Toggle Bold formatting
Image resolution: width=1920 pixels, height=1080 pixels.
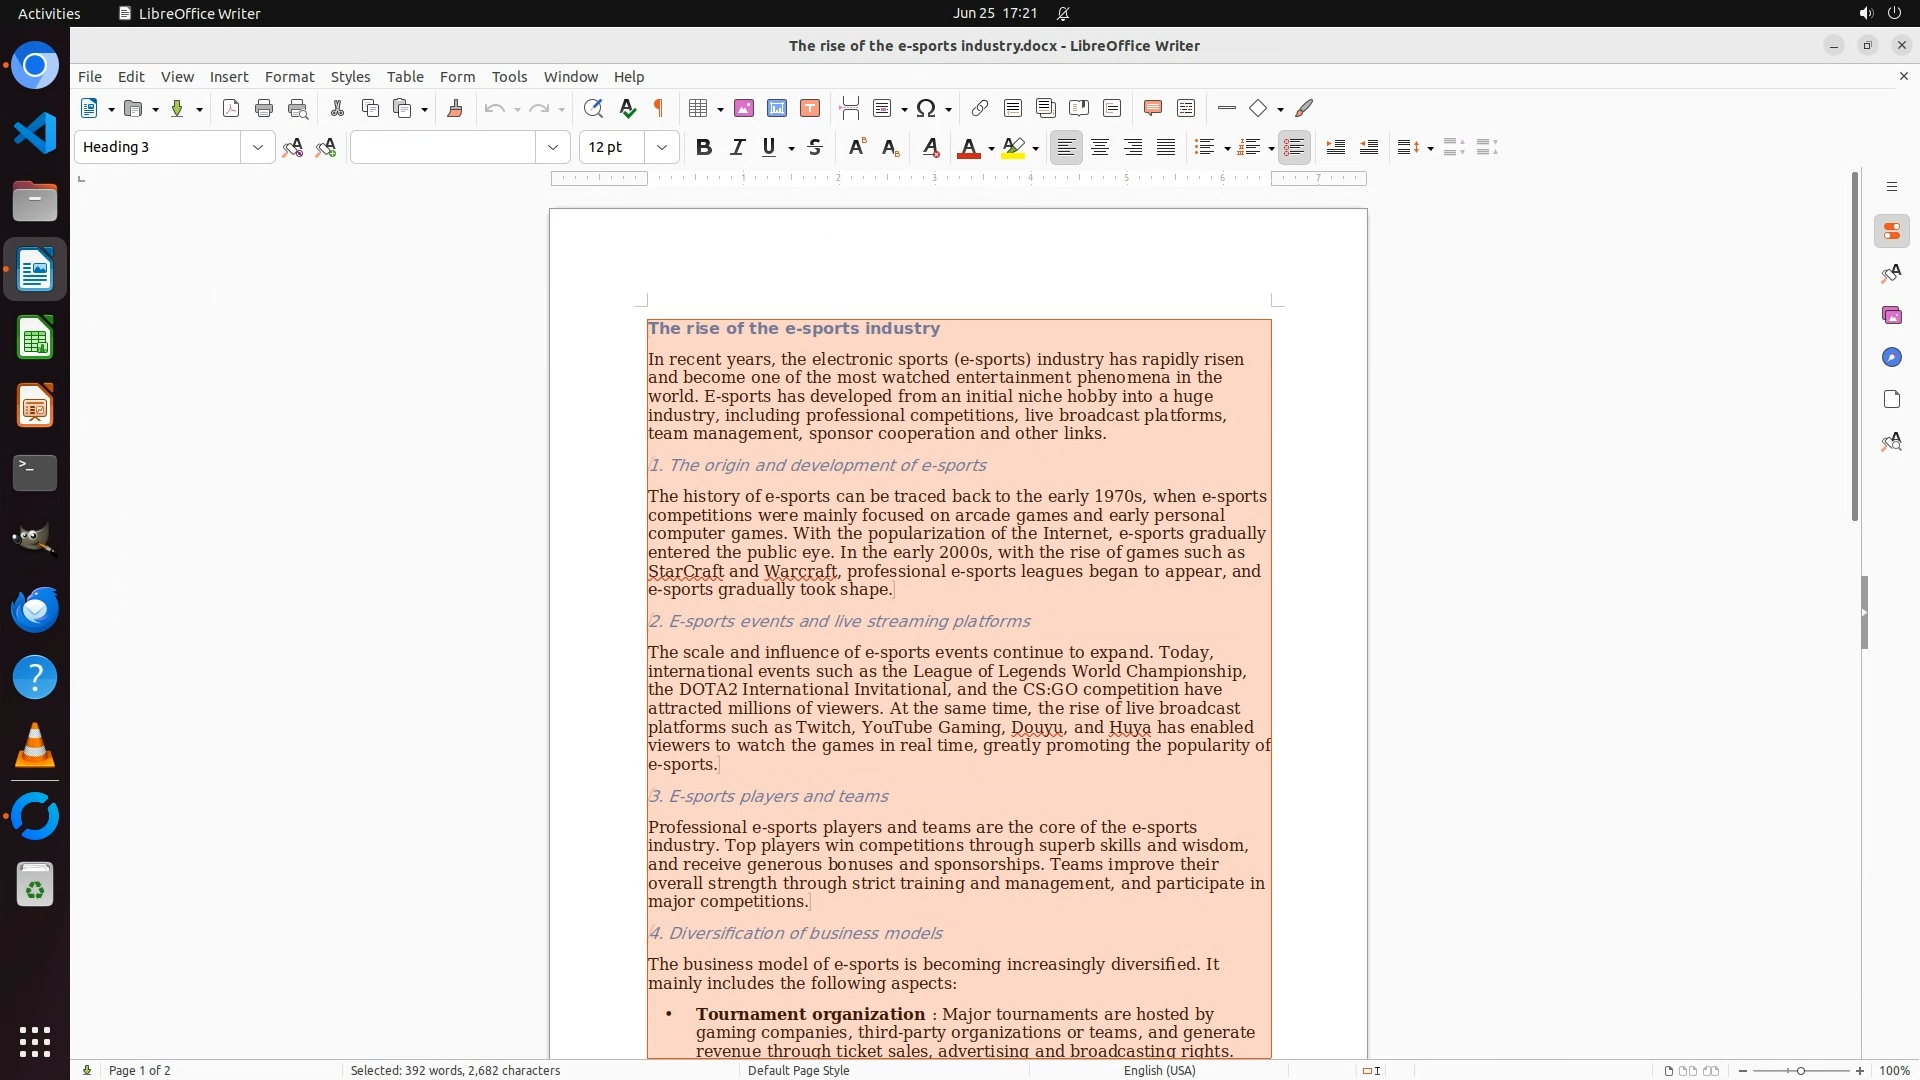704,148
